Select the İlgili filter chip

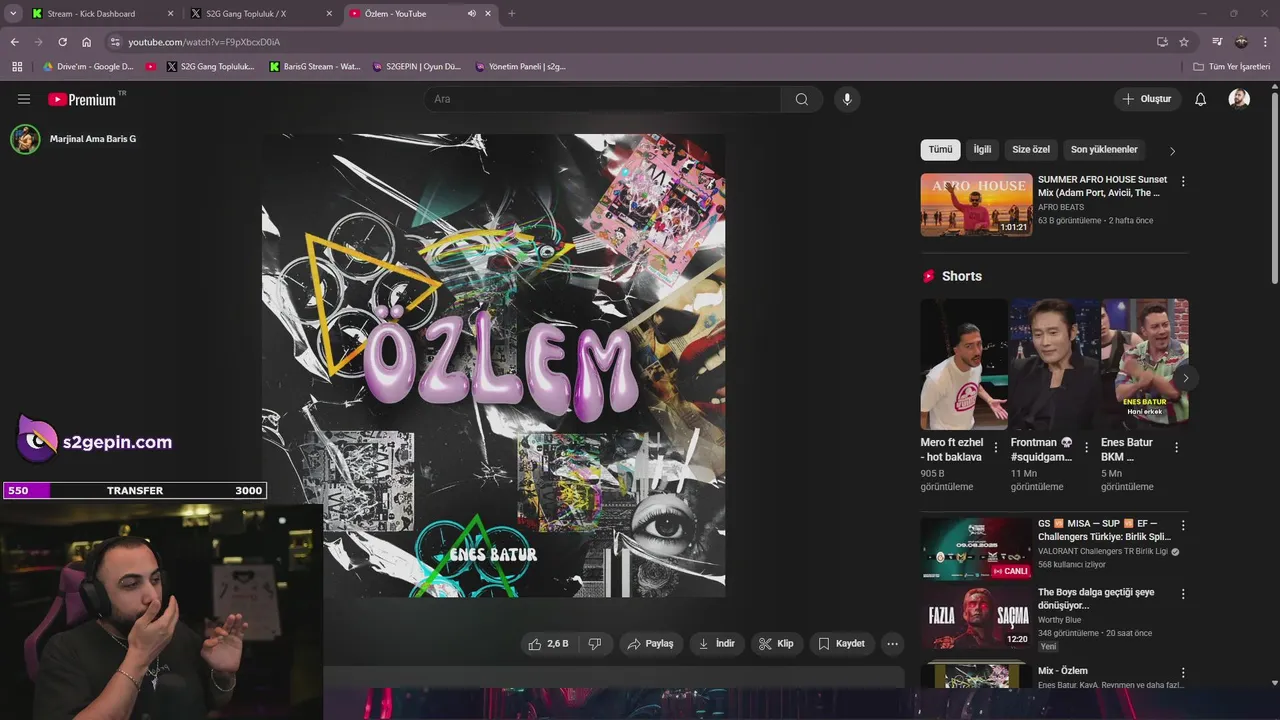point(982,150)
